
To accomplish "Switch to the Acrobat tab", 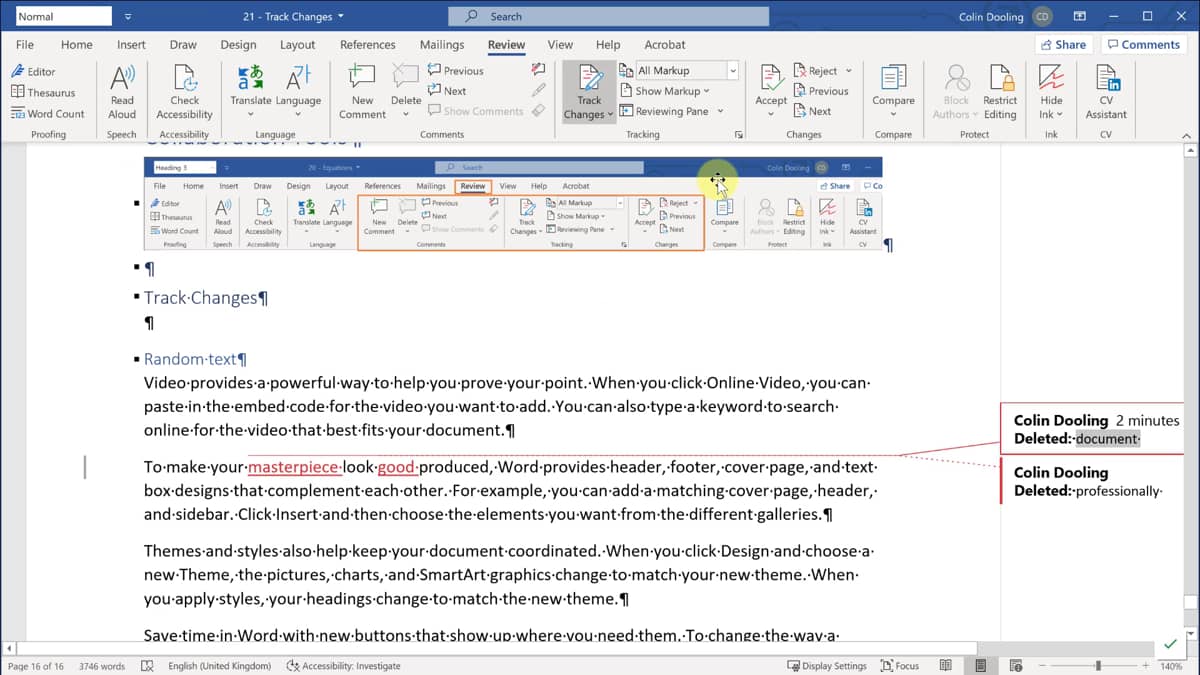I will pos(665,45).
